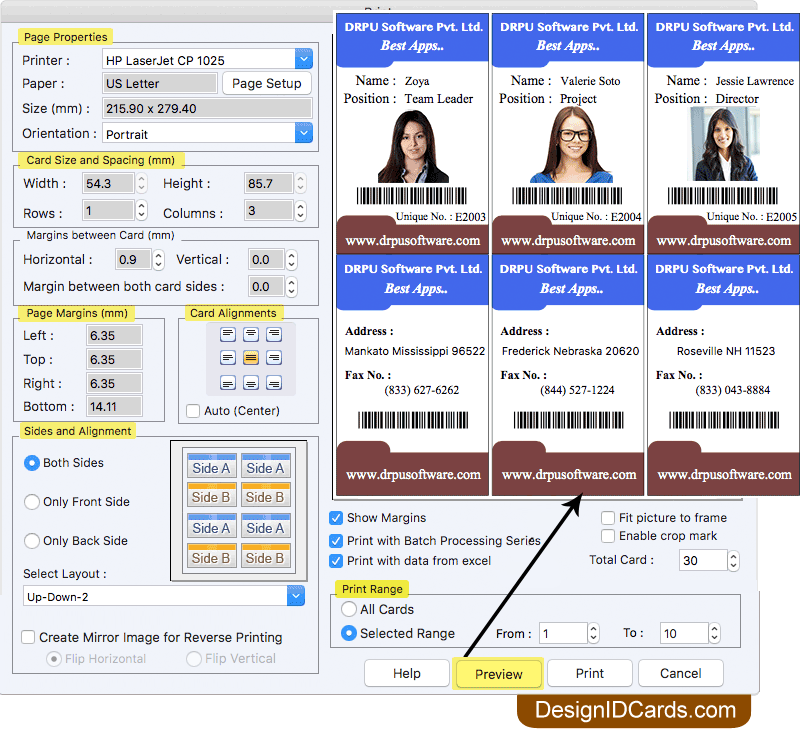Adjust the Vertical margin stepper
This screenshot has width=802, height=729.
(x=291, y=260)
